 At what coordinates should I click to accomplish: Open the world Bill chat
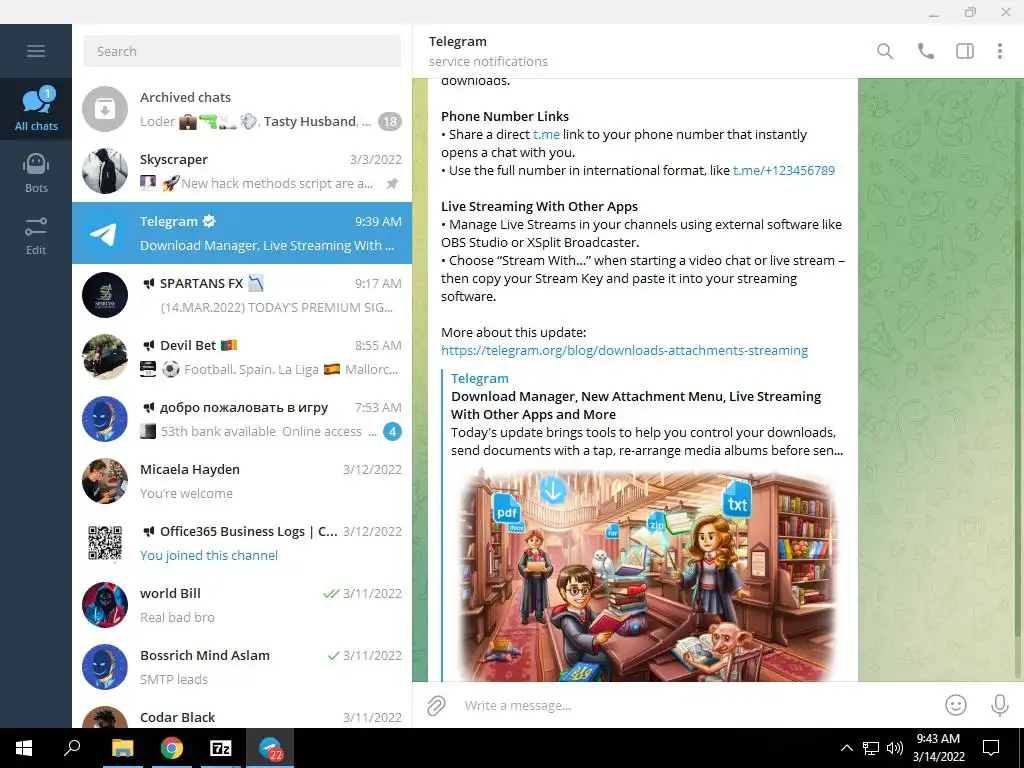tap(242, 605)
